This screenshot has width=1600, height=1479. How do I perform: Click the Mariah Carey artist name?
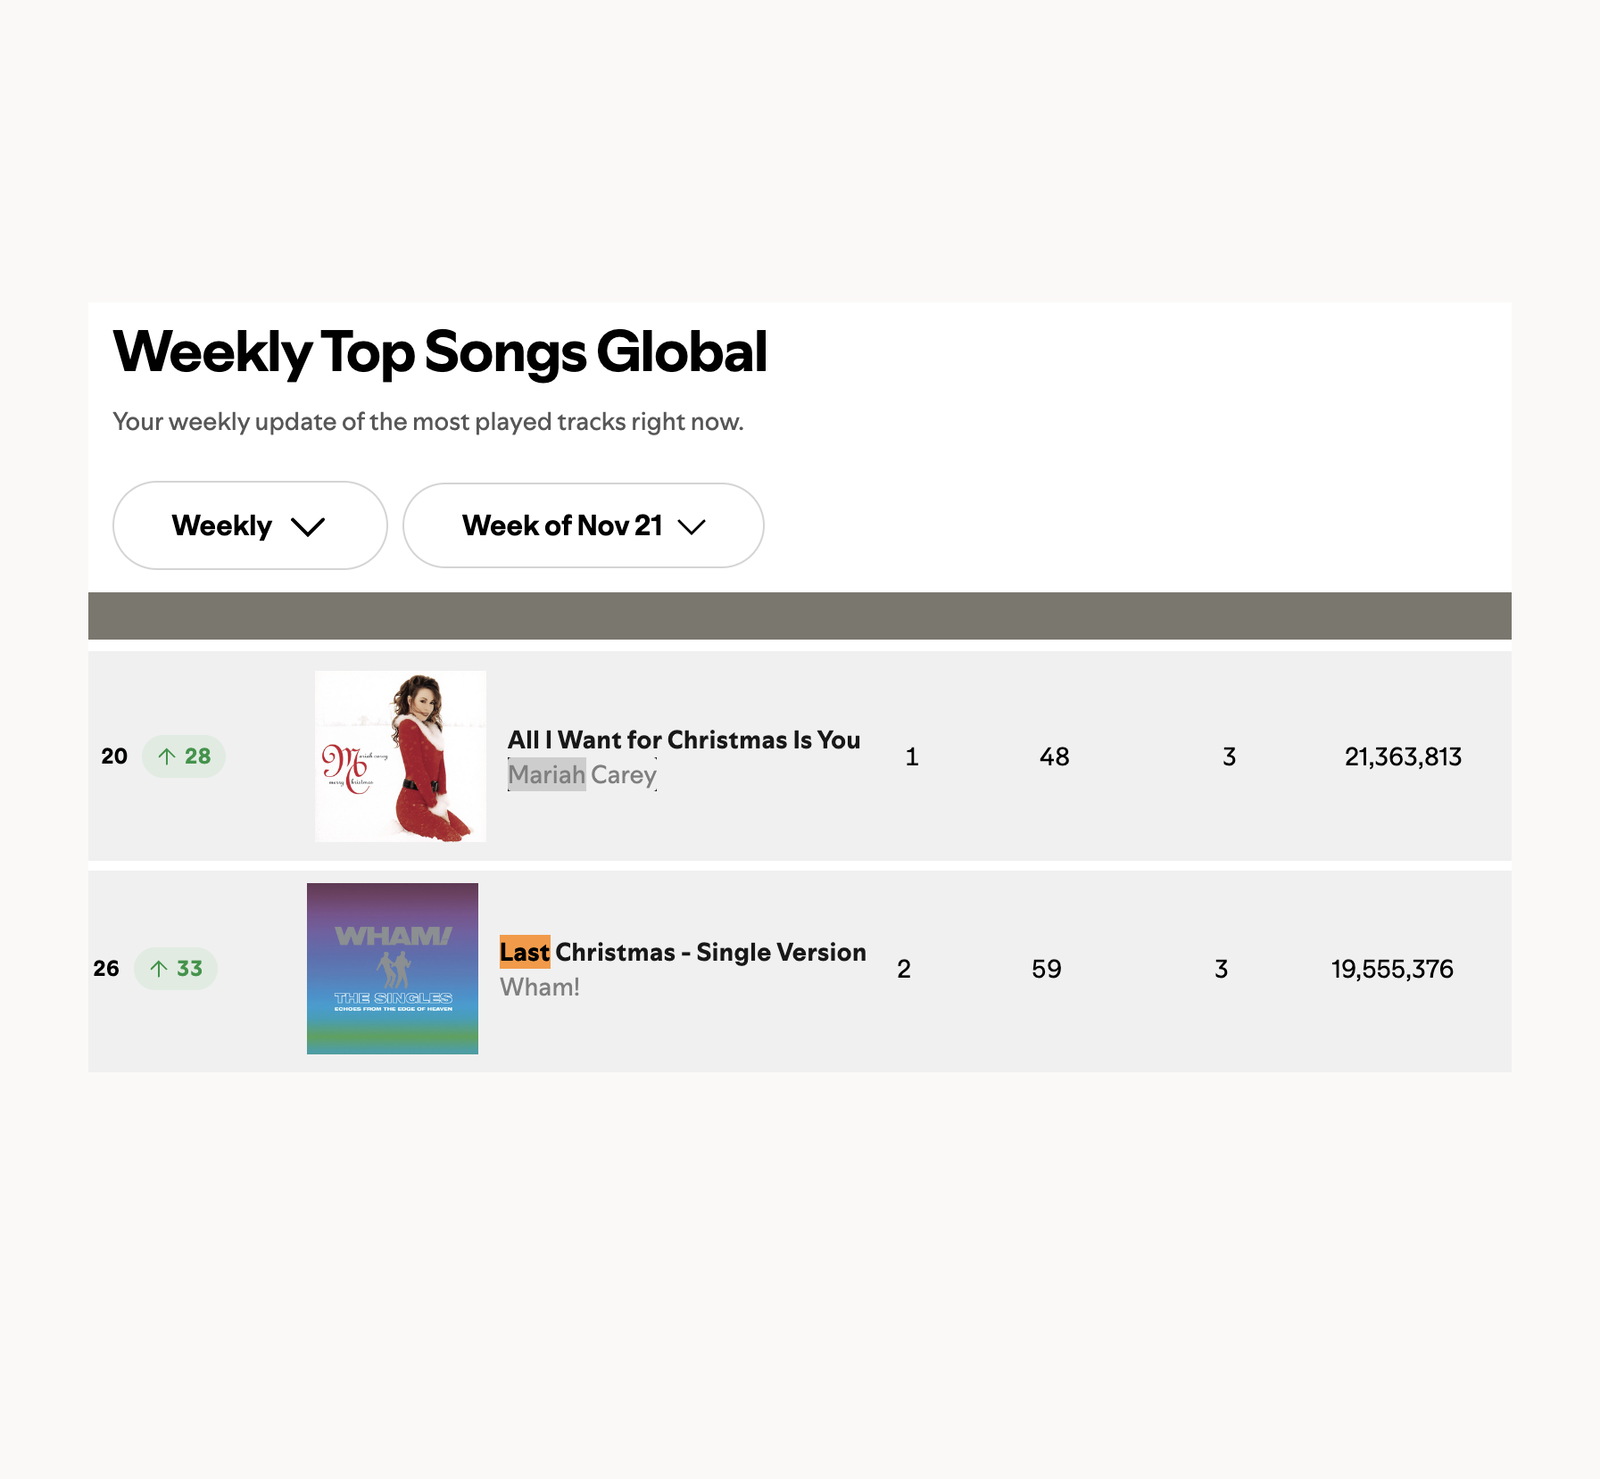(582, 774)
